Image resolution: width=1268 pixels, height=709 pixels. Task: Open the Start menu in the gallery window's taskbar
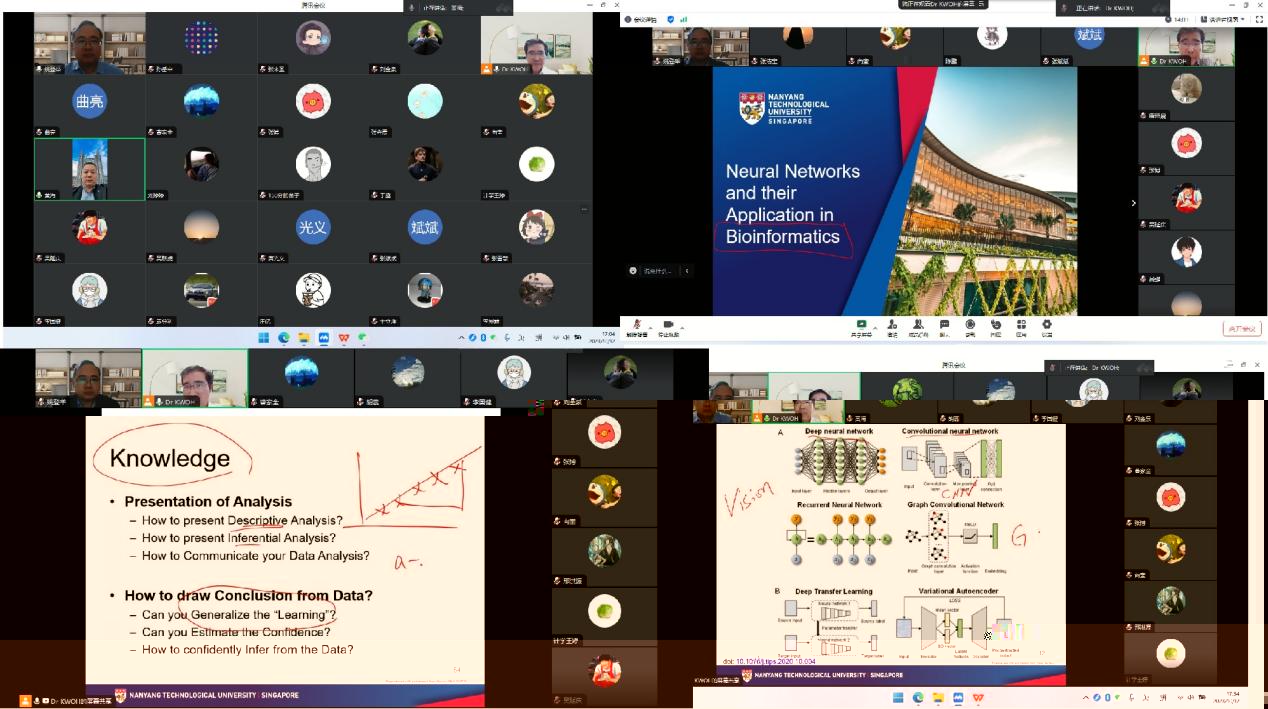click(264, 338)
